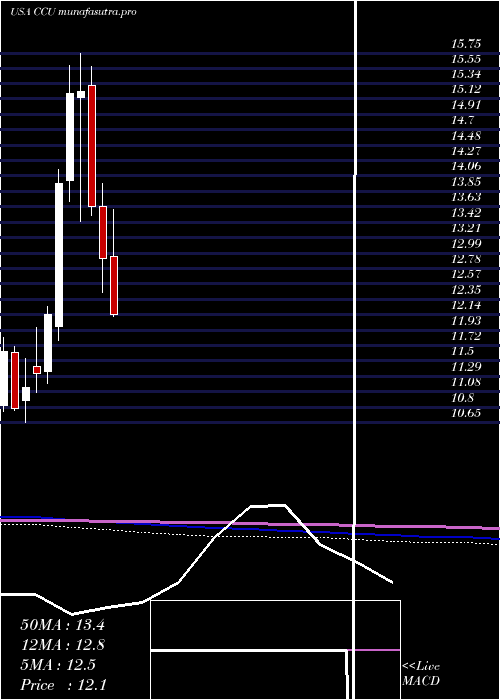The width and height of the screenshot is (500, 700).
Task: Click the 11.93 price axis label
Action: (466, 321)
